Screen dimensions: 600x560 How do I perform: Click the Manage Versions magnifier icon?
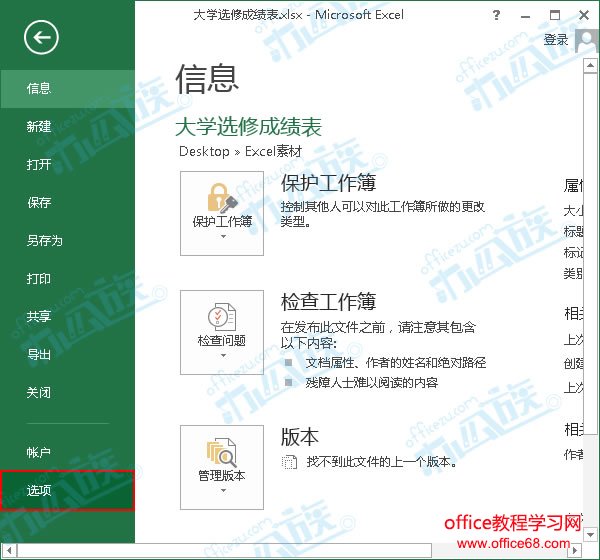pos(222,453)
